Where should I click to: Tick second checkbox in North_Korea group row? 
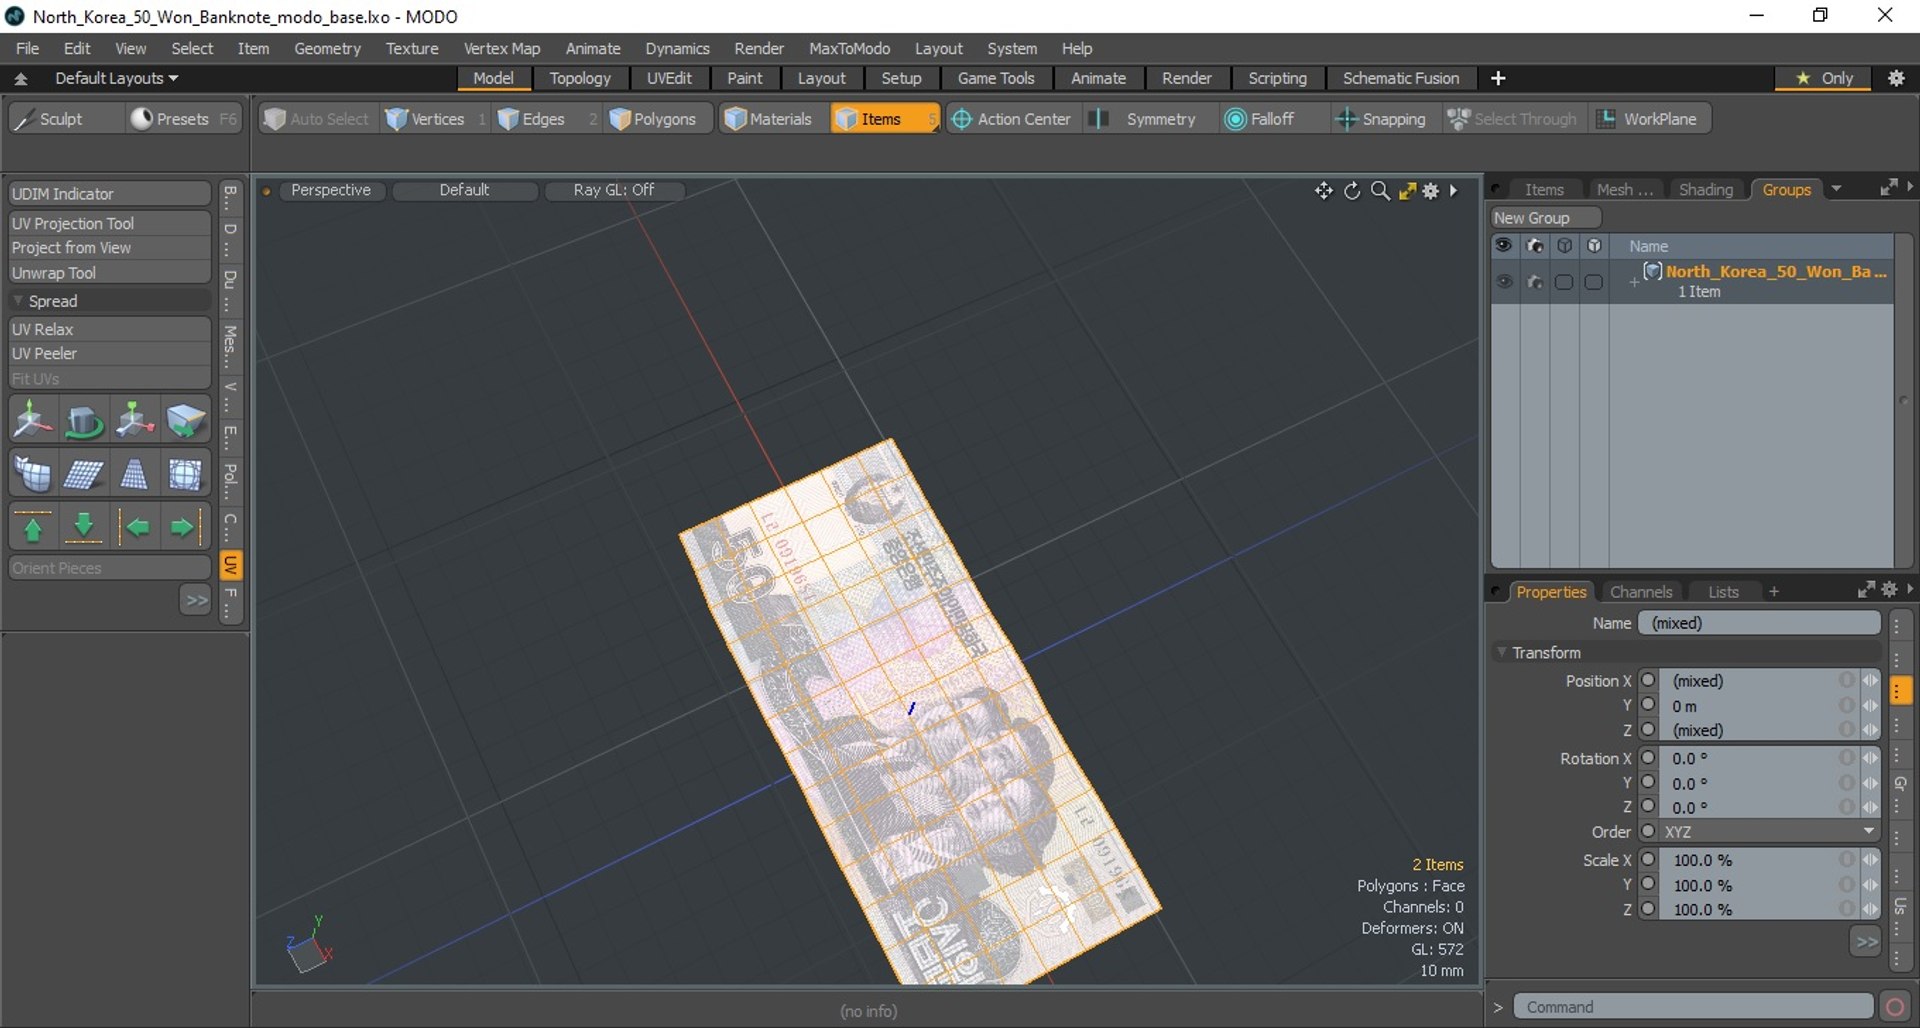tap(1594, 283)
